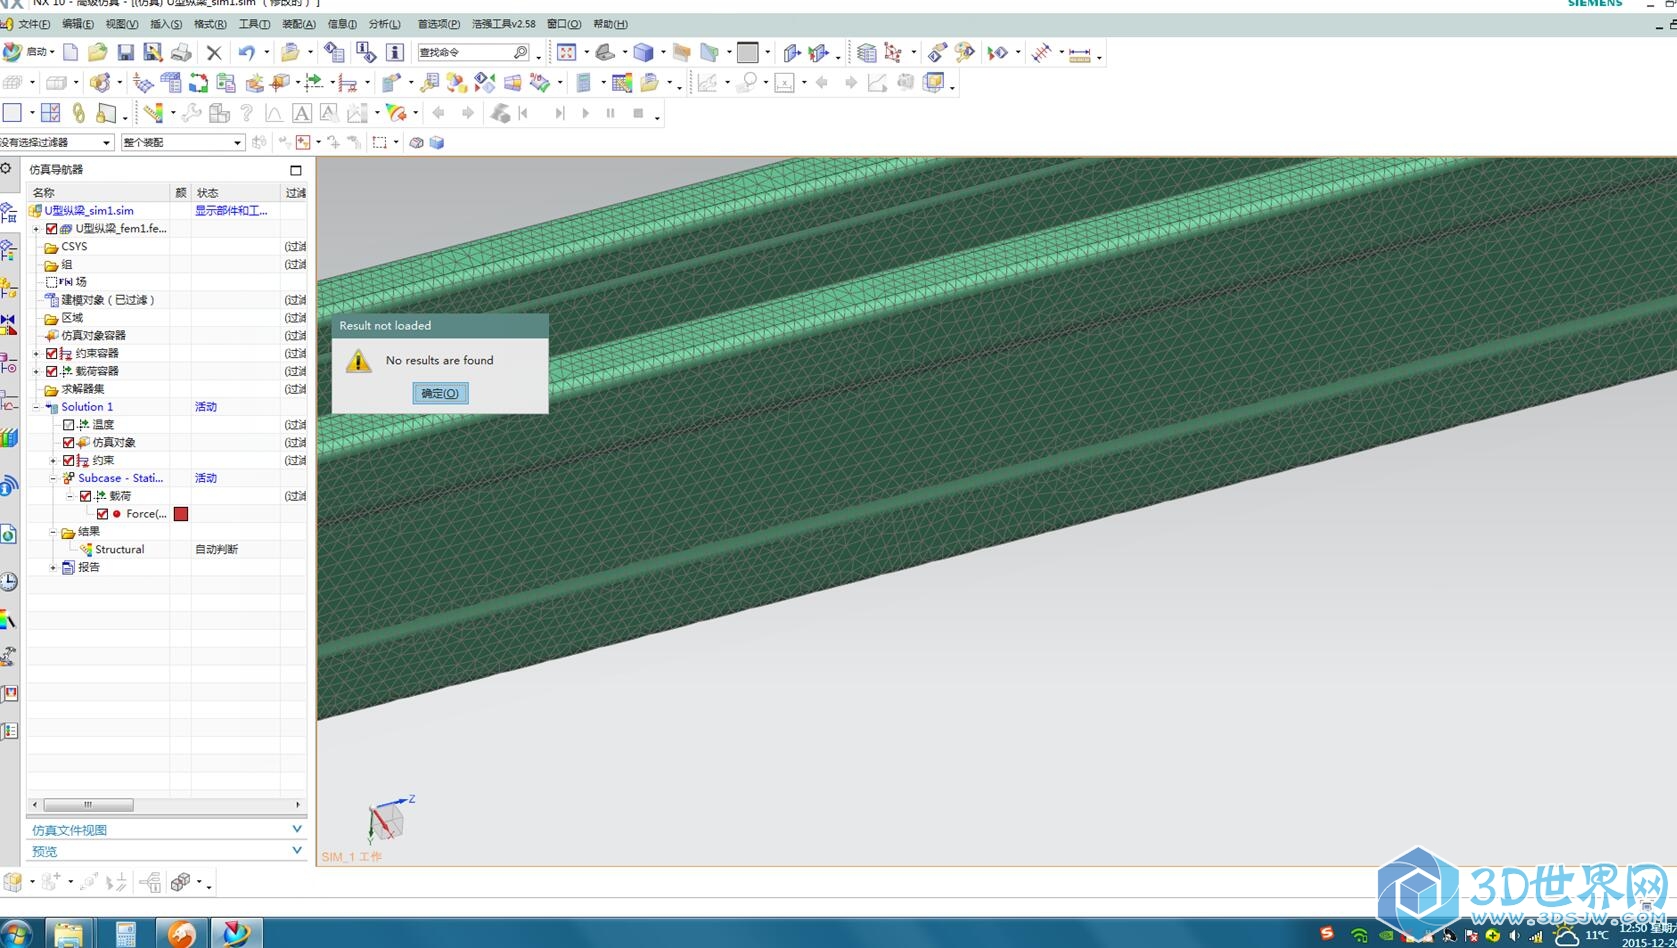
Task: Click the Delete X icon
Action: click(214, 52)
